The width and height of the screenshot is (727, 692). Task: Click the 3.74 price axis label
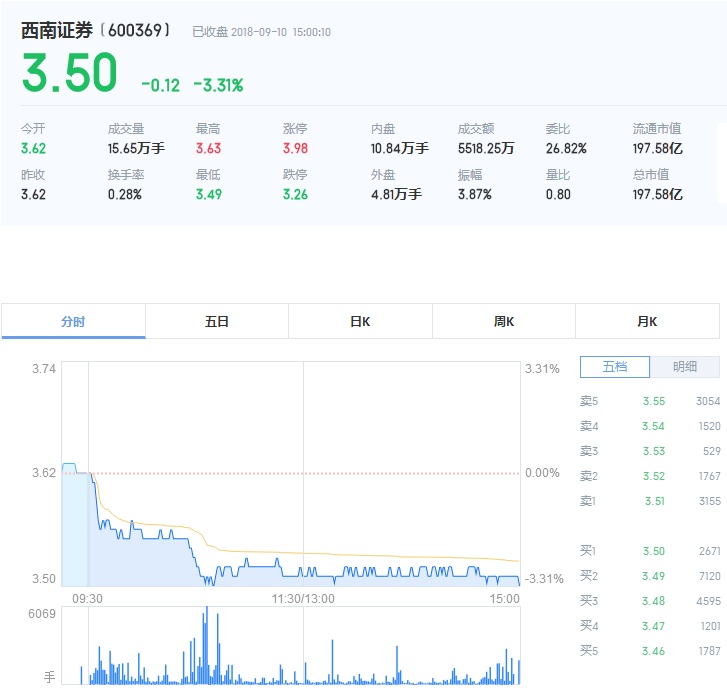pyautogui.click(x=44, y=369)
